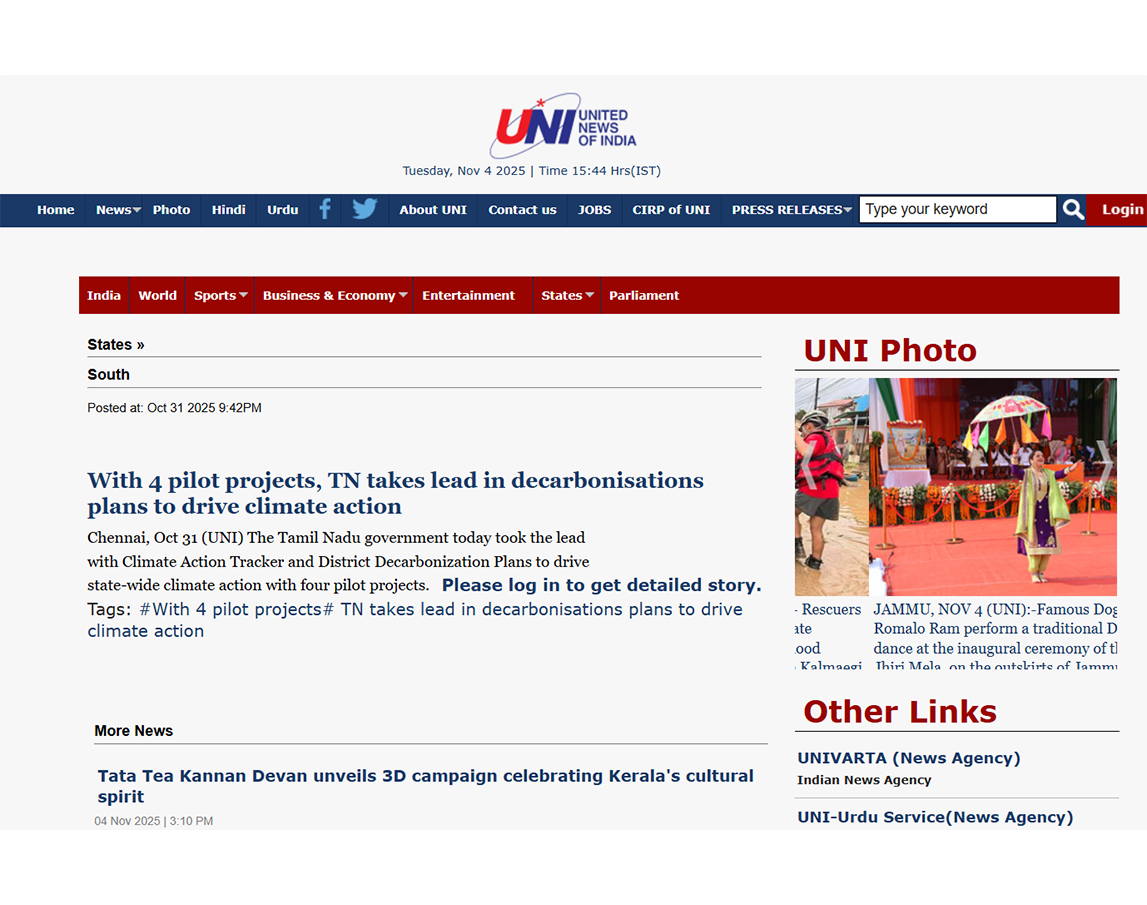This screenshot has height=905, width=1147.
Task: Click the search magnifier icon
Action: pyautogui.click(x=1072, y=209)
